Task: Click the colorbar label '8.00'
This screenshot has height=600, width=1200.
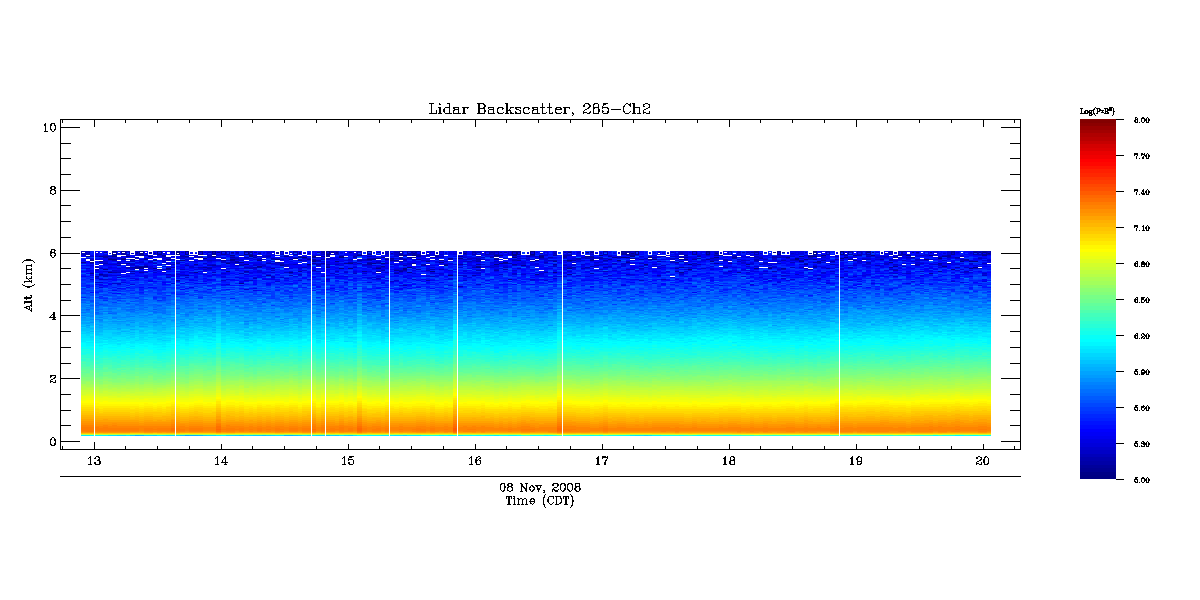Action: 1142,120
